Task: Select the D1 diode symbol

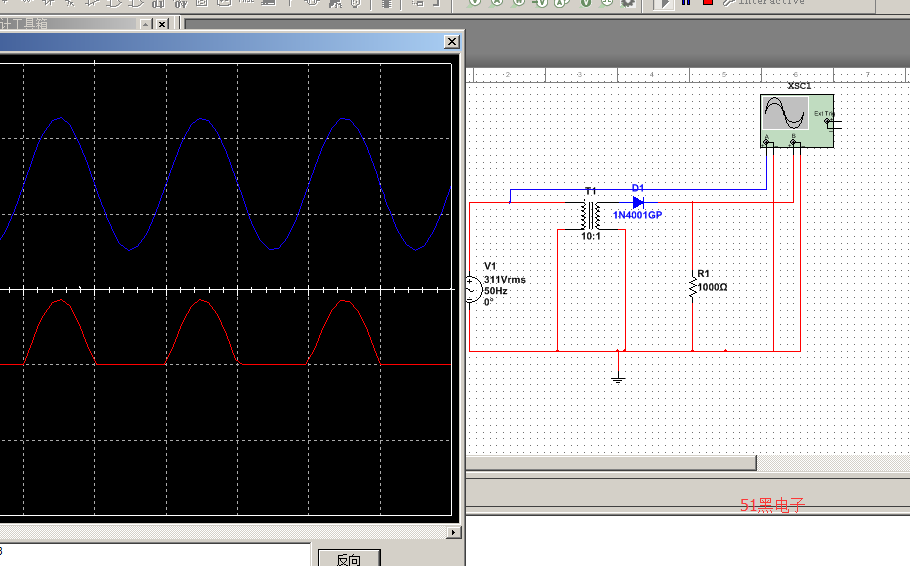Action: tap(638, 203)
